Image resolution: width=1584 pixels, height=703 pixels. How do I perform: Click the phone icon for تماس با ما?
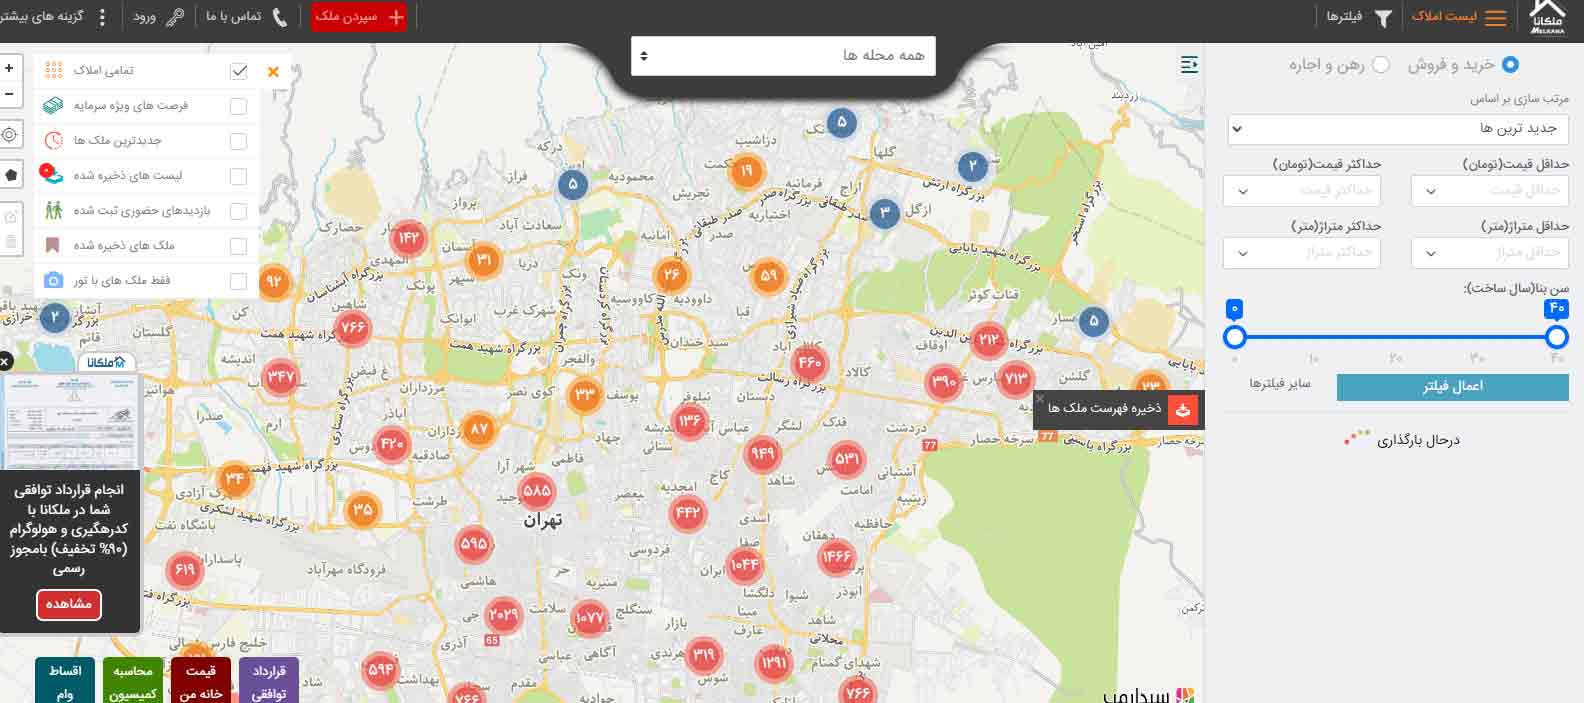pos(280,17)
